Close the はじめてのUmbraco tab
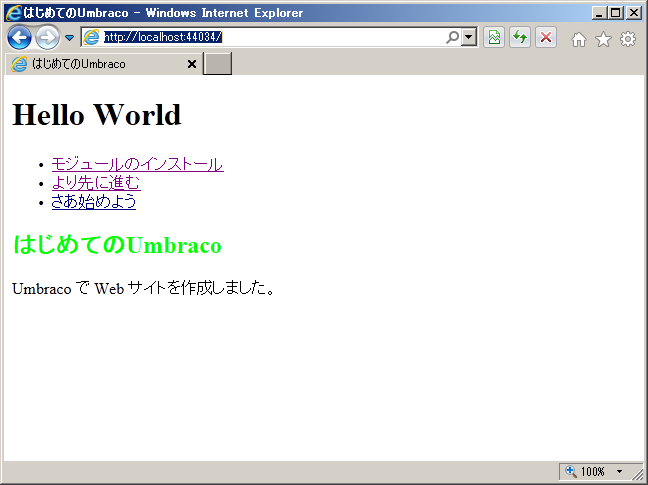Image resolution: width=648 pixels, height=485 pixels. pos(192,64)
